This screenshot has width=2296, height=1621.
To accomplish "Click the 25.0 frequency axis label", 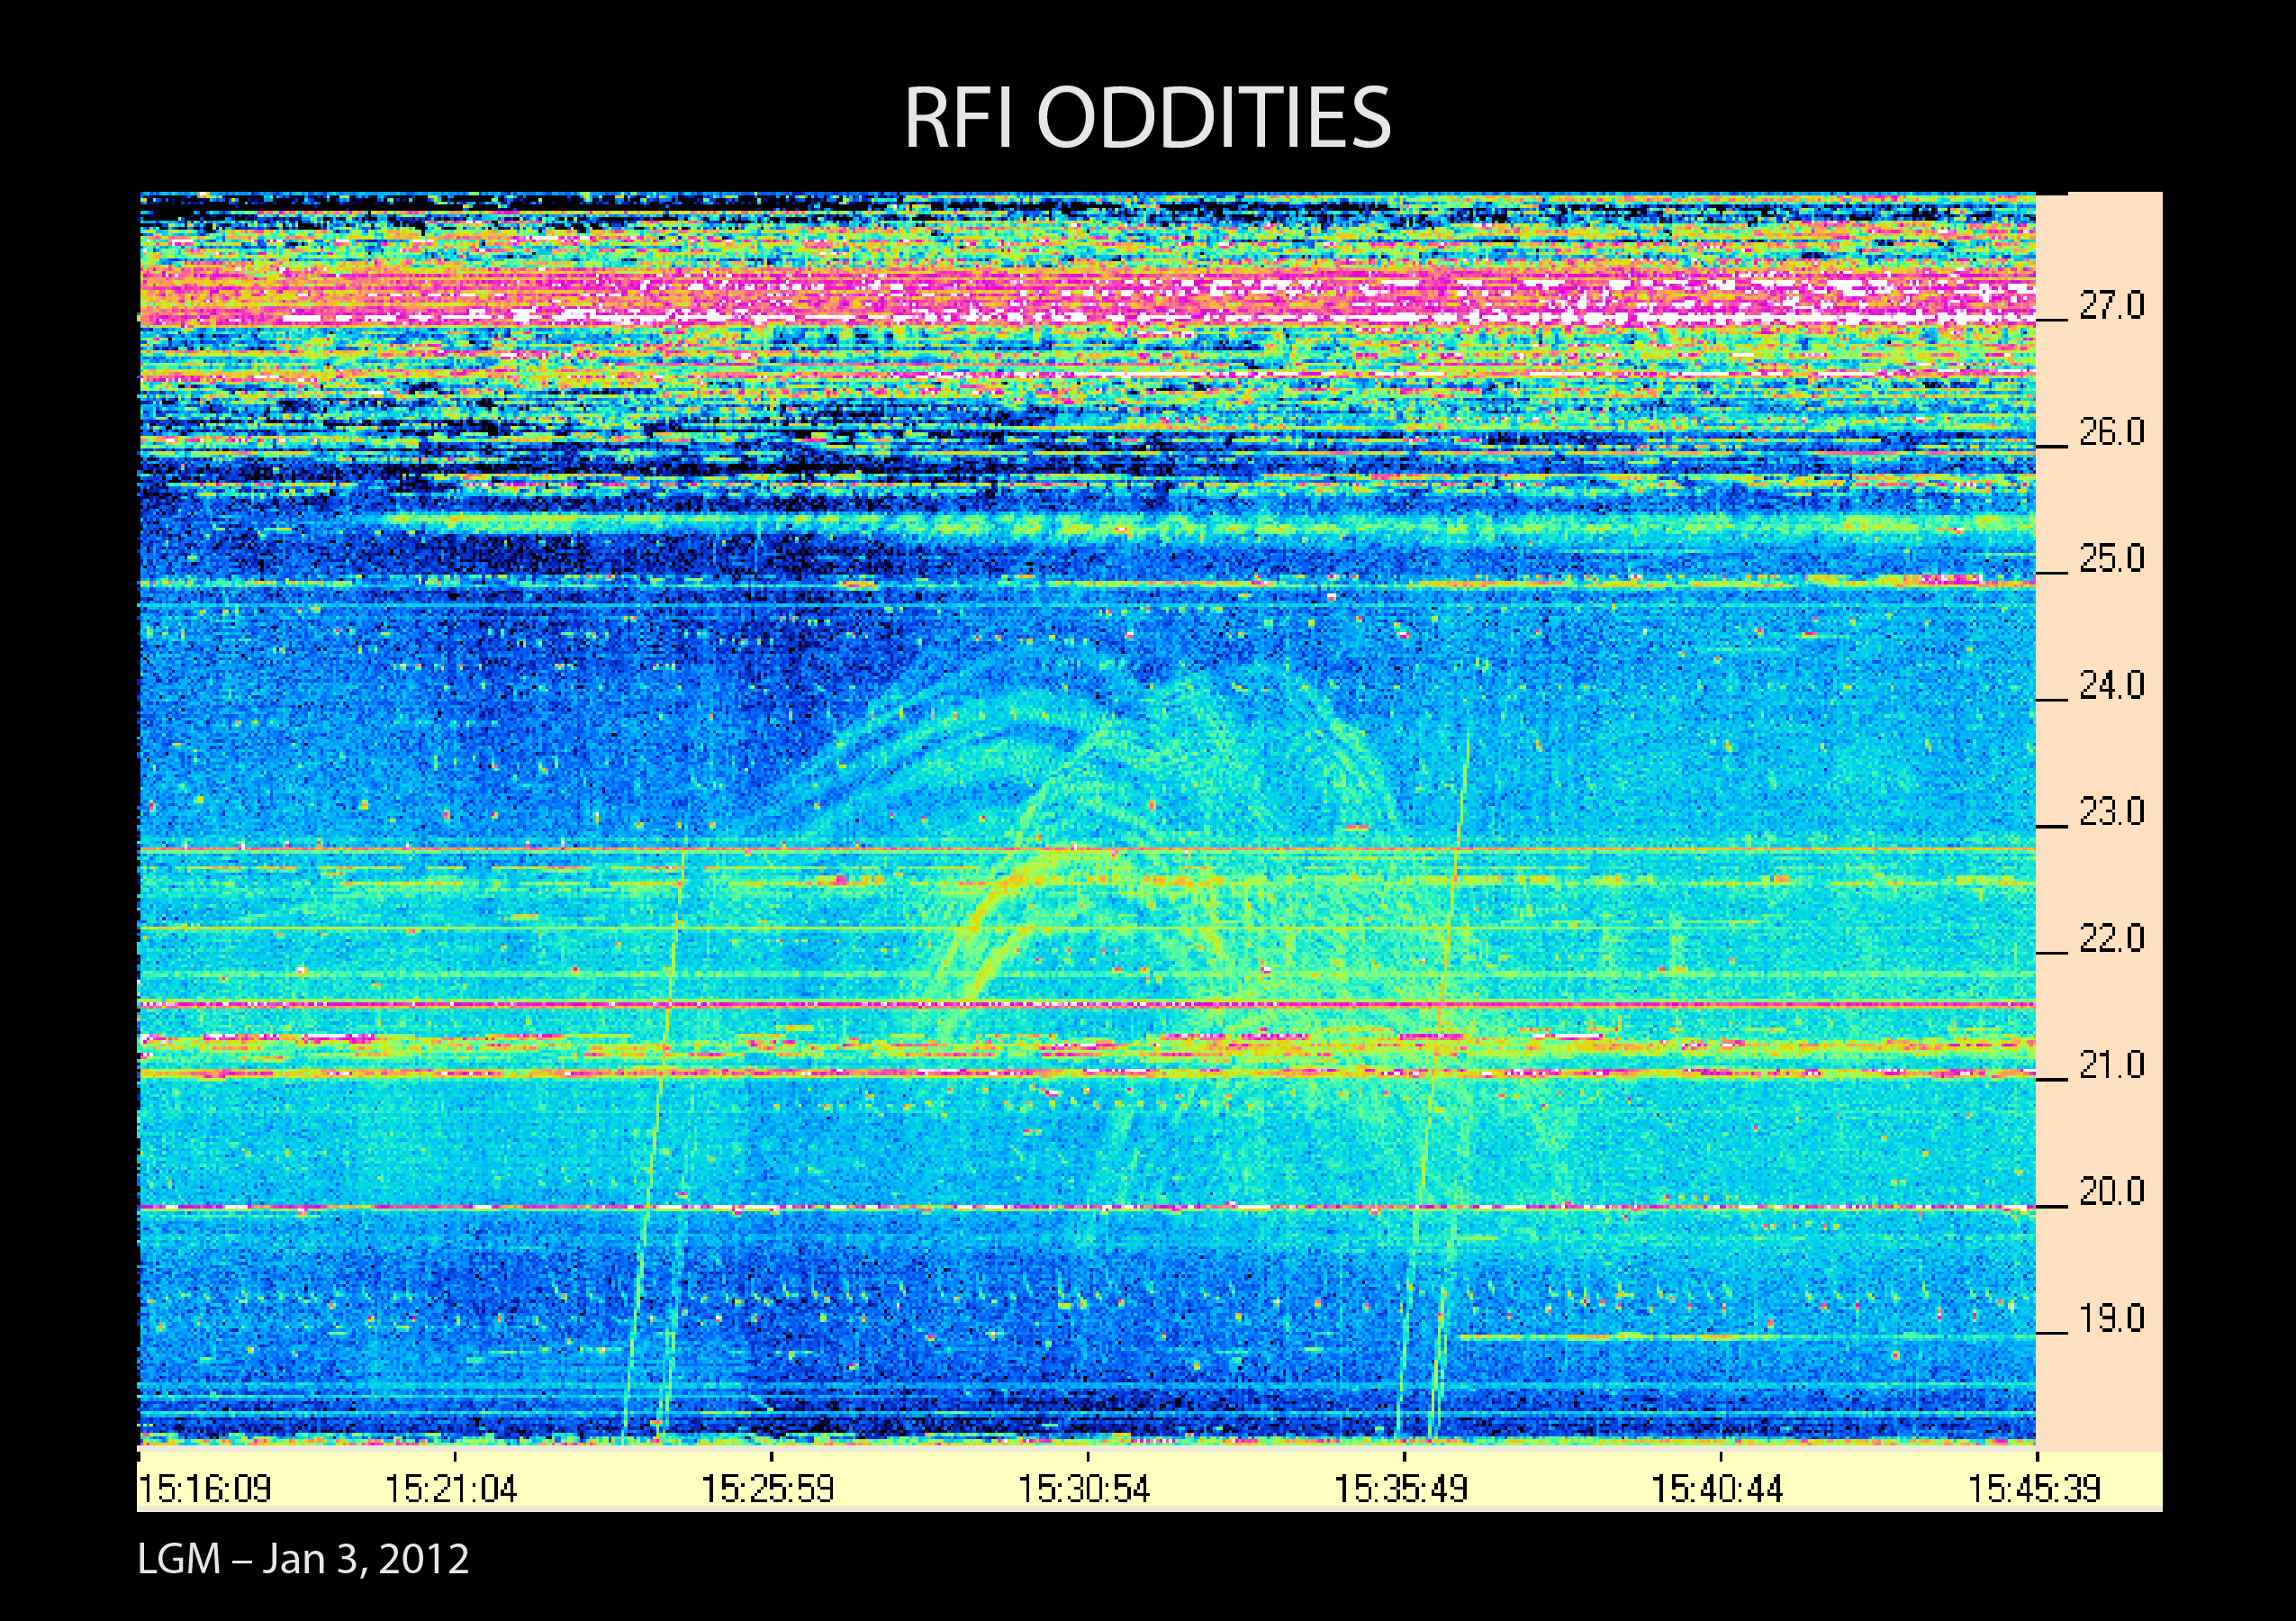I will [x=2111, y=559].
